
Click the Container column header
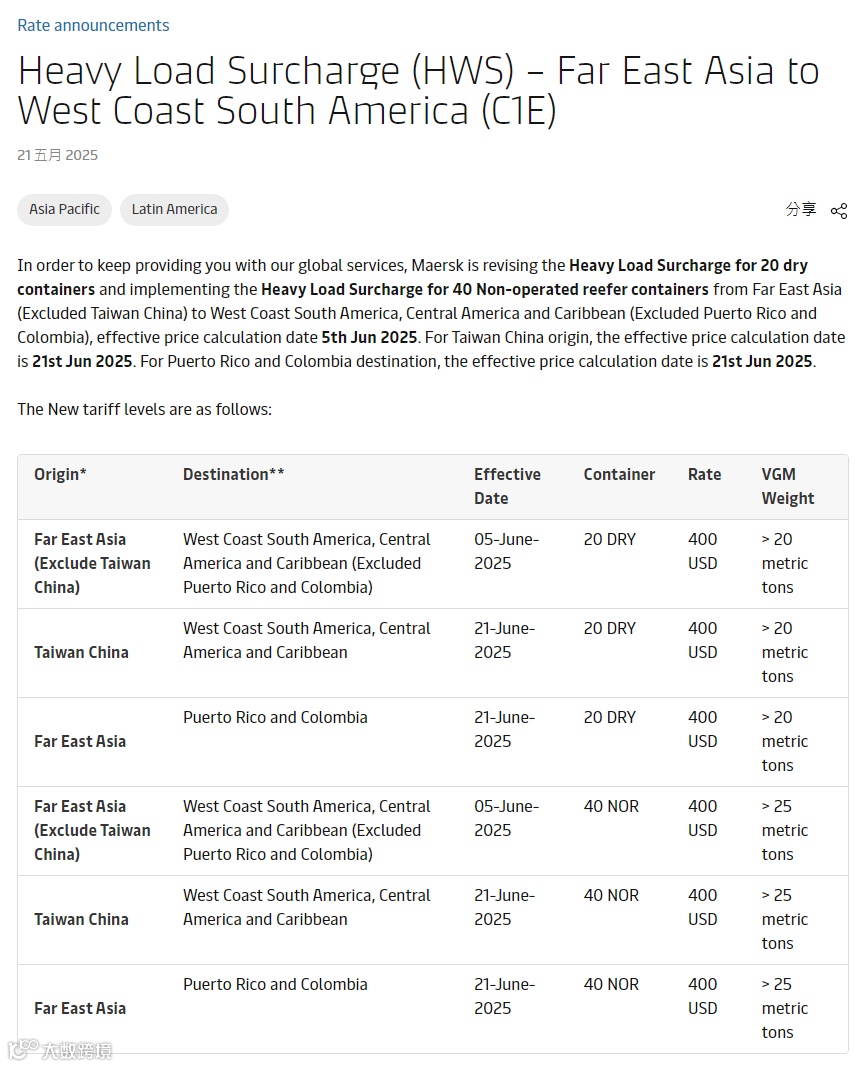pos(619,474)
